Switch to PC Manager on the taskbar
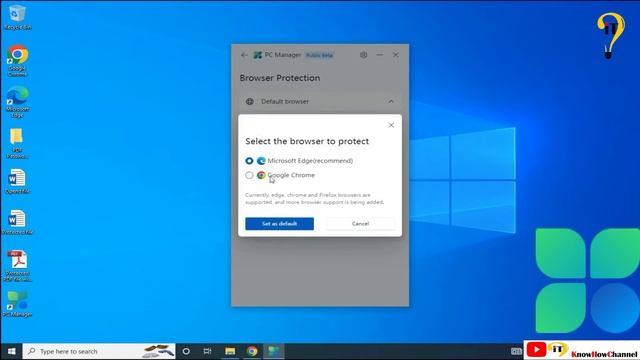This screenshot has width=640, height=360. tap(273, 351)
